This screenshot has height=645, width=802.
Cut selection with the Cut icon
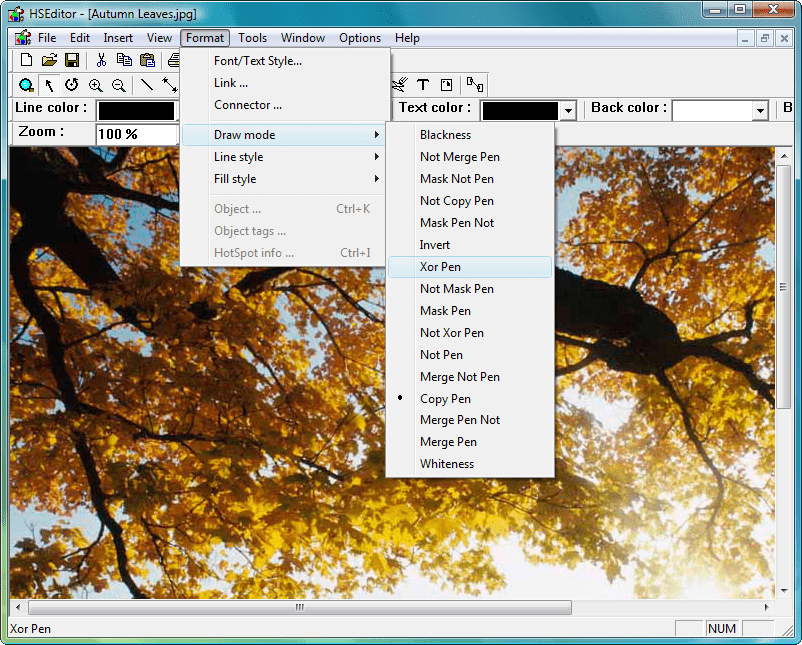[101, 60]
